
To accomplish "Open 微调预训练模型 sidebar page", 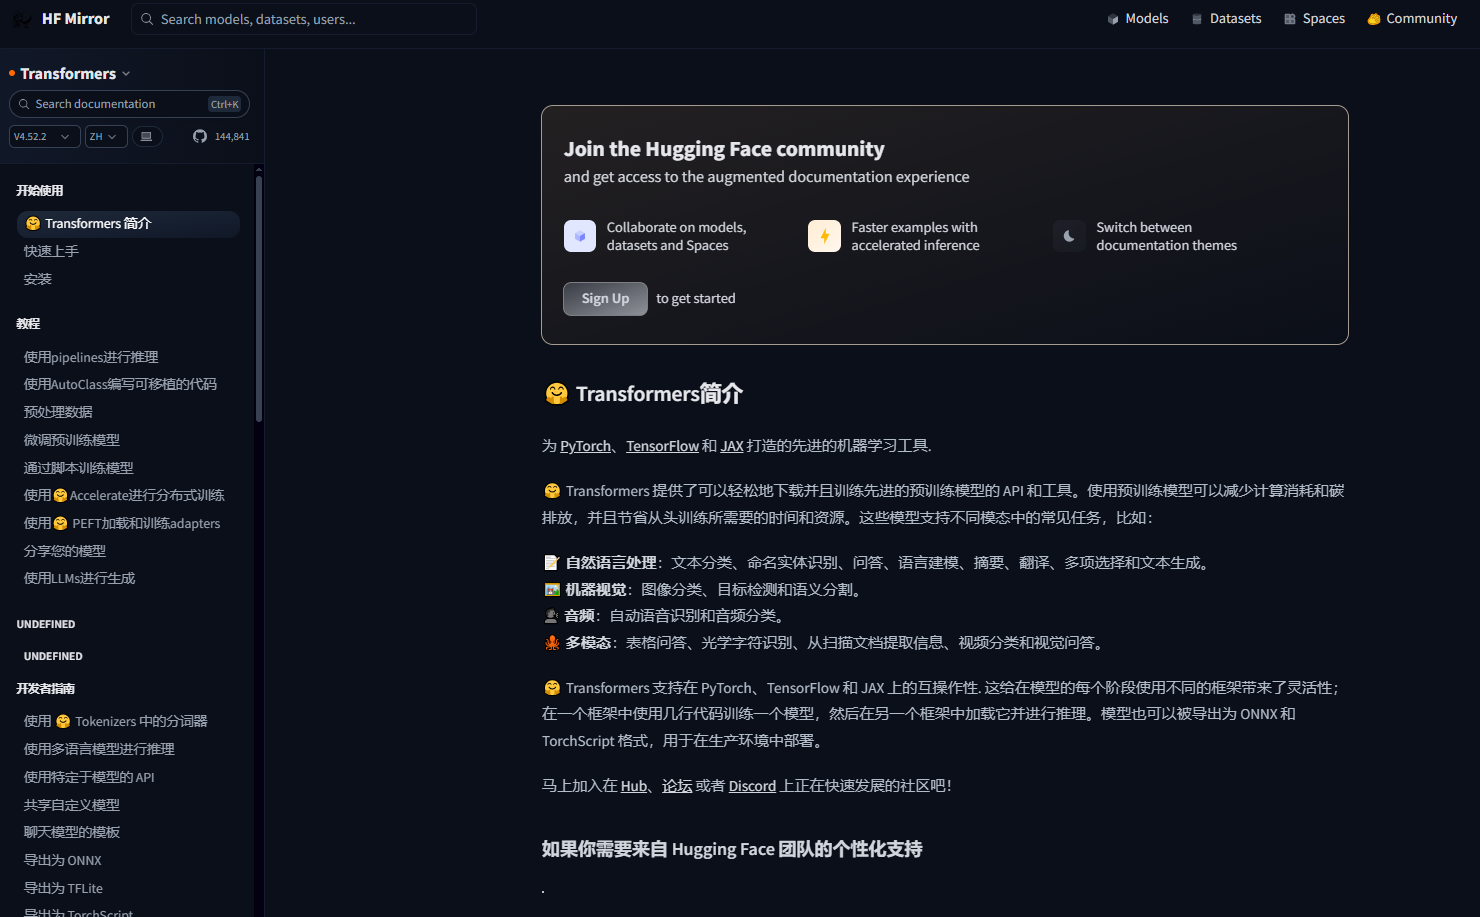I will click(72, 440).
